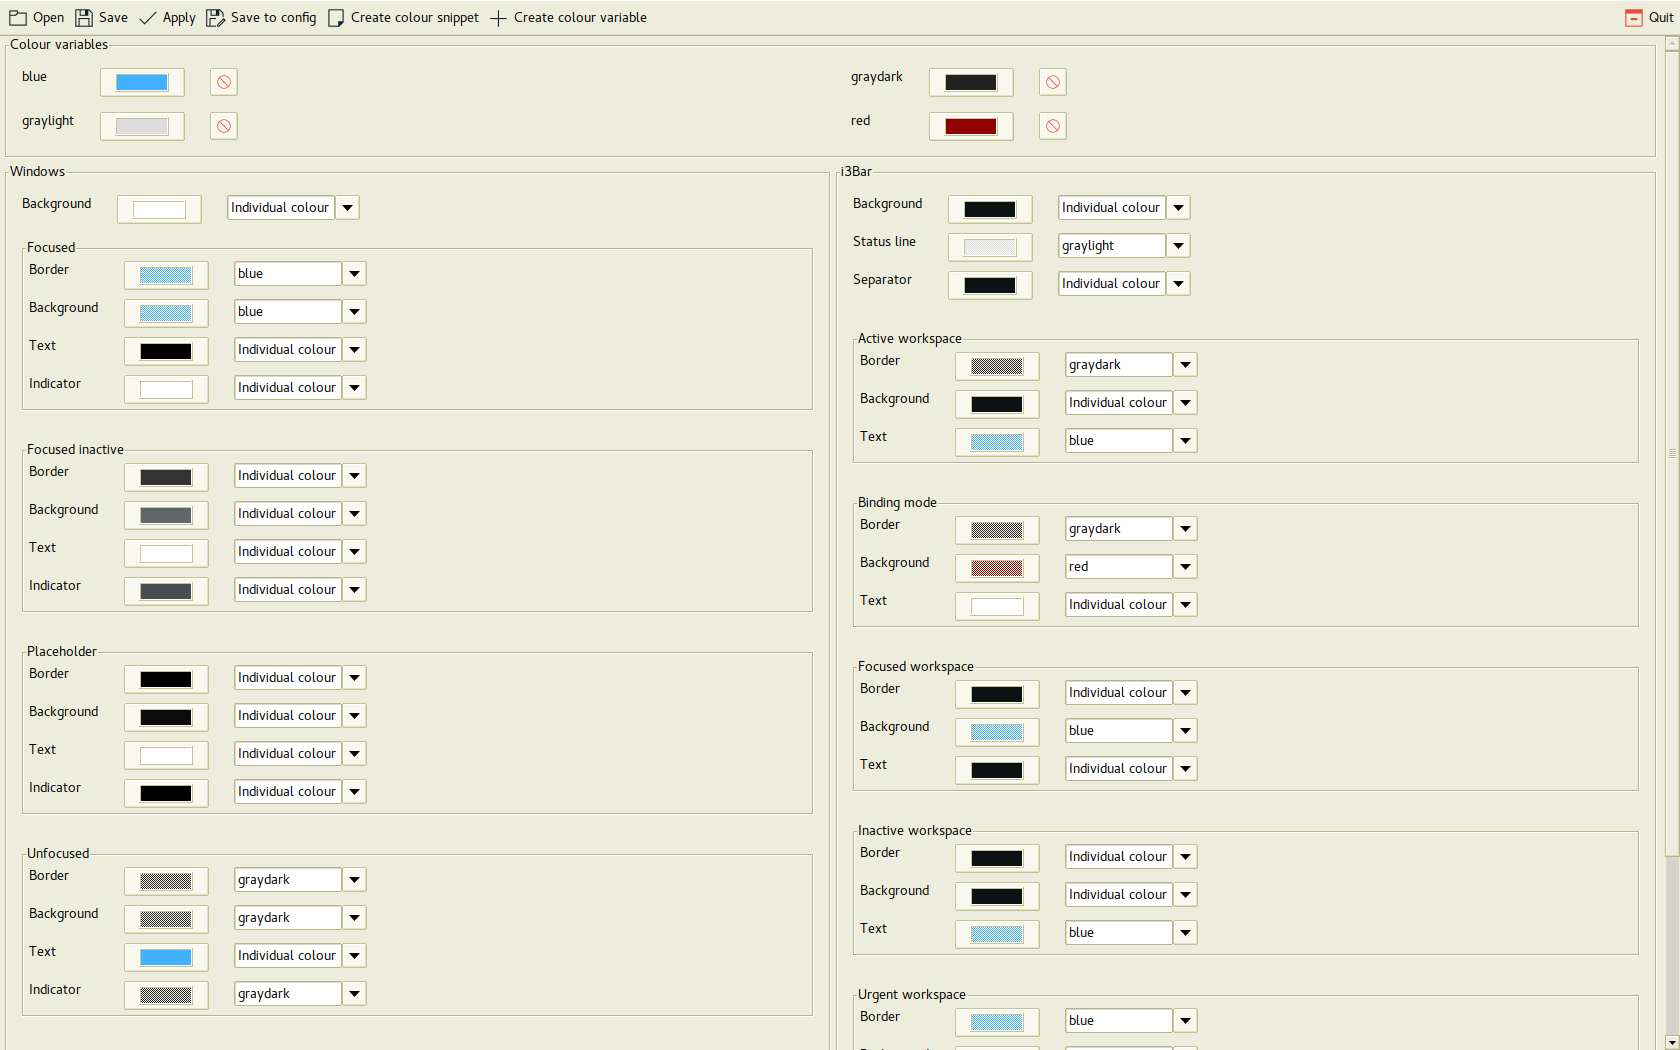Open the Urgent workspace Border dropdown
This screenshot has height=1050, width=1680.
coord(1185,1021)
